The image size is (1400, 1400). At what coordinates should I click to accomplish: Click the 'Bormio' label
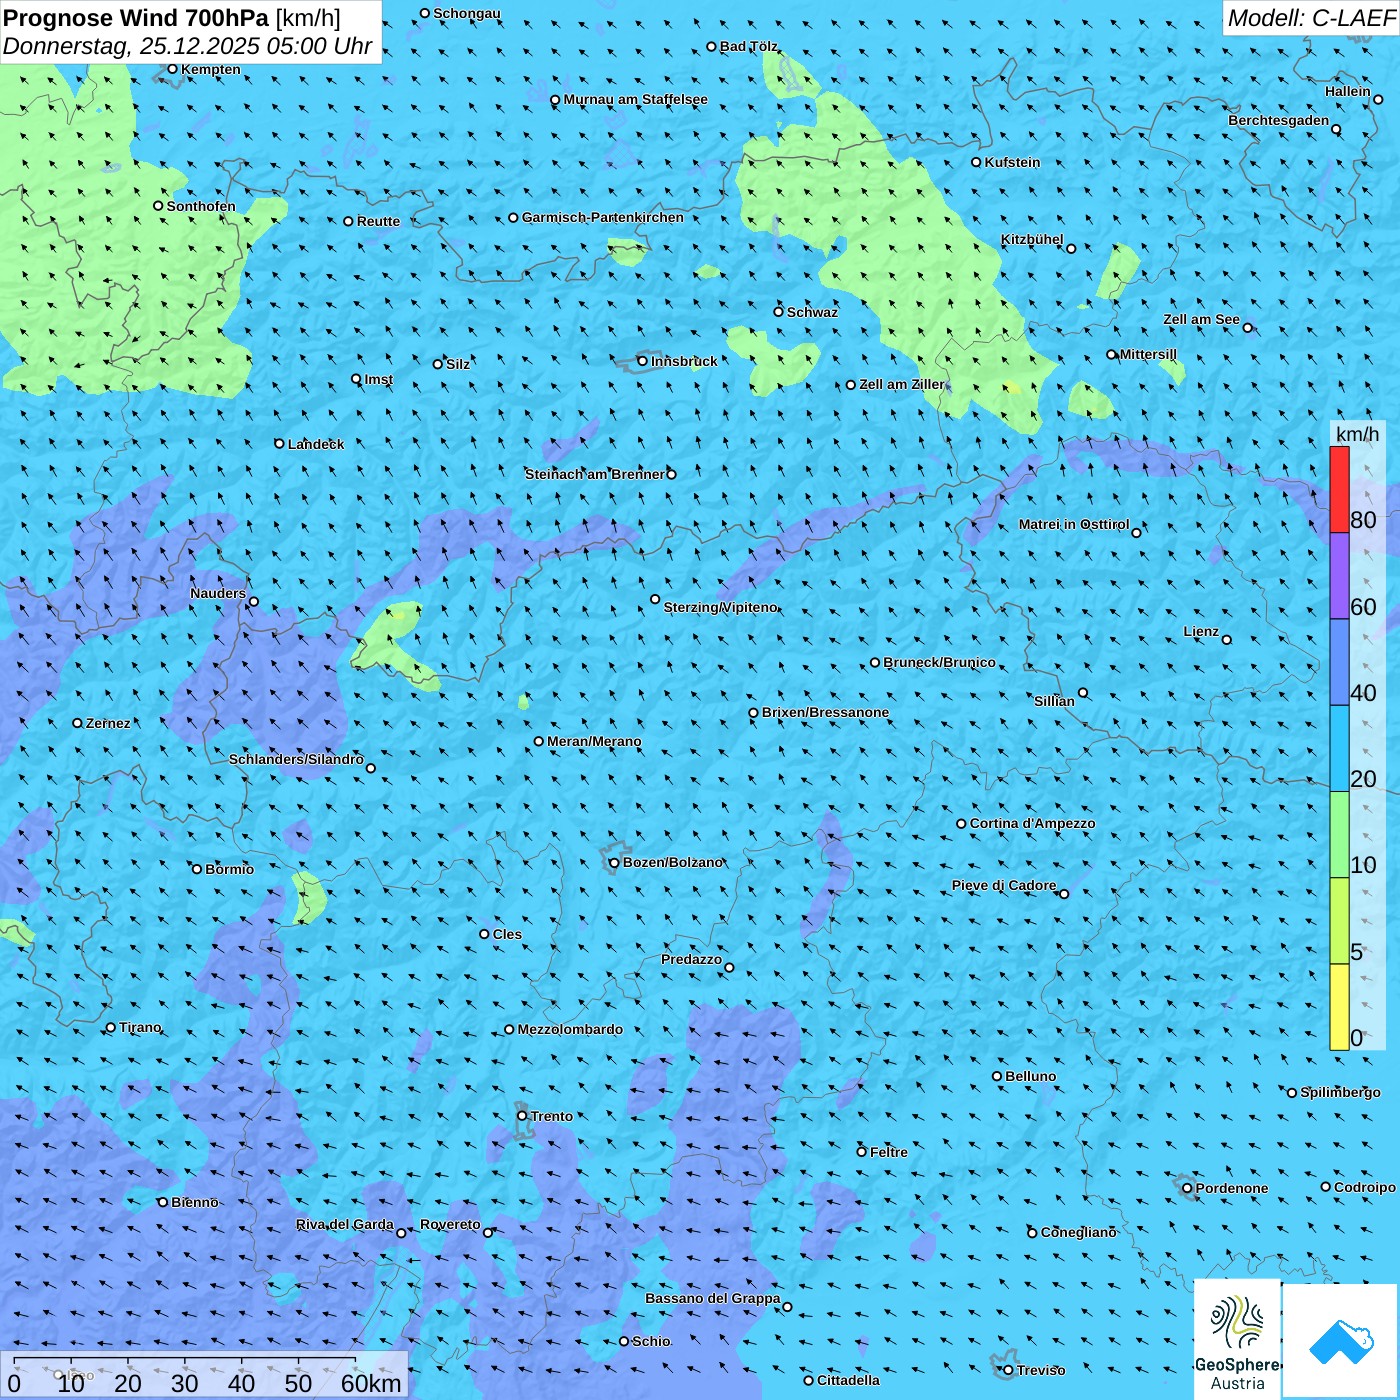230,869
